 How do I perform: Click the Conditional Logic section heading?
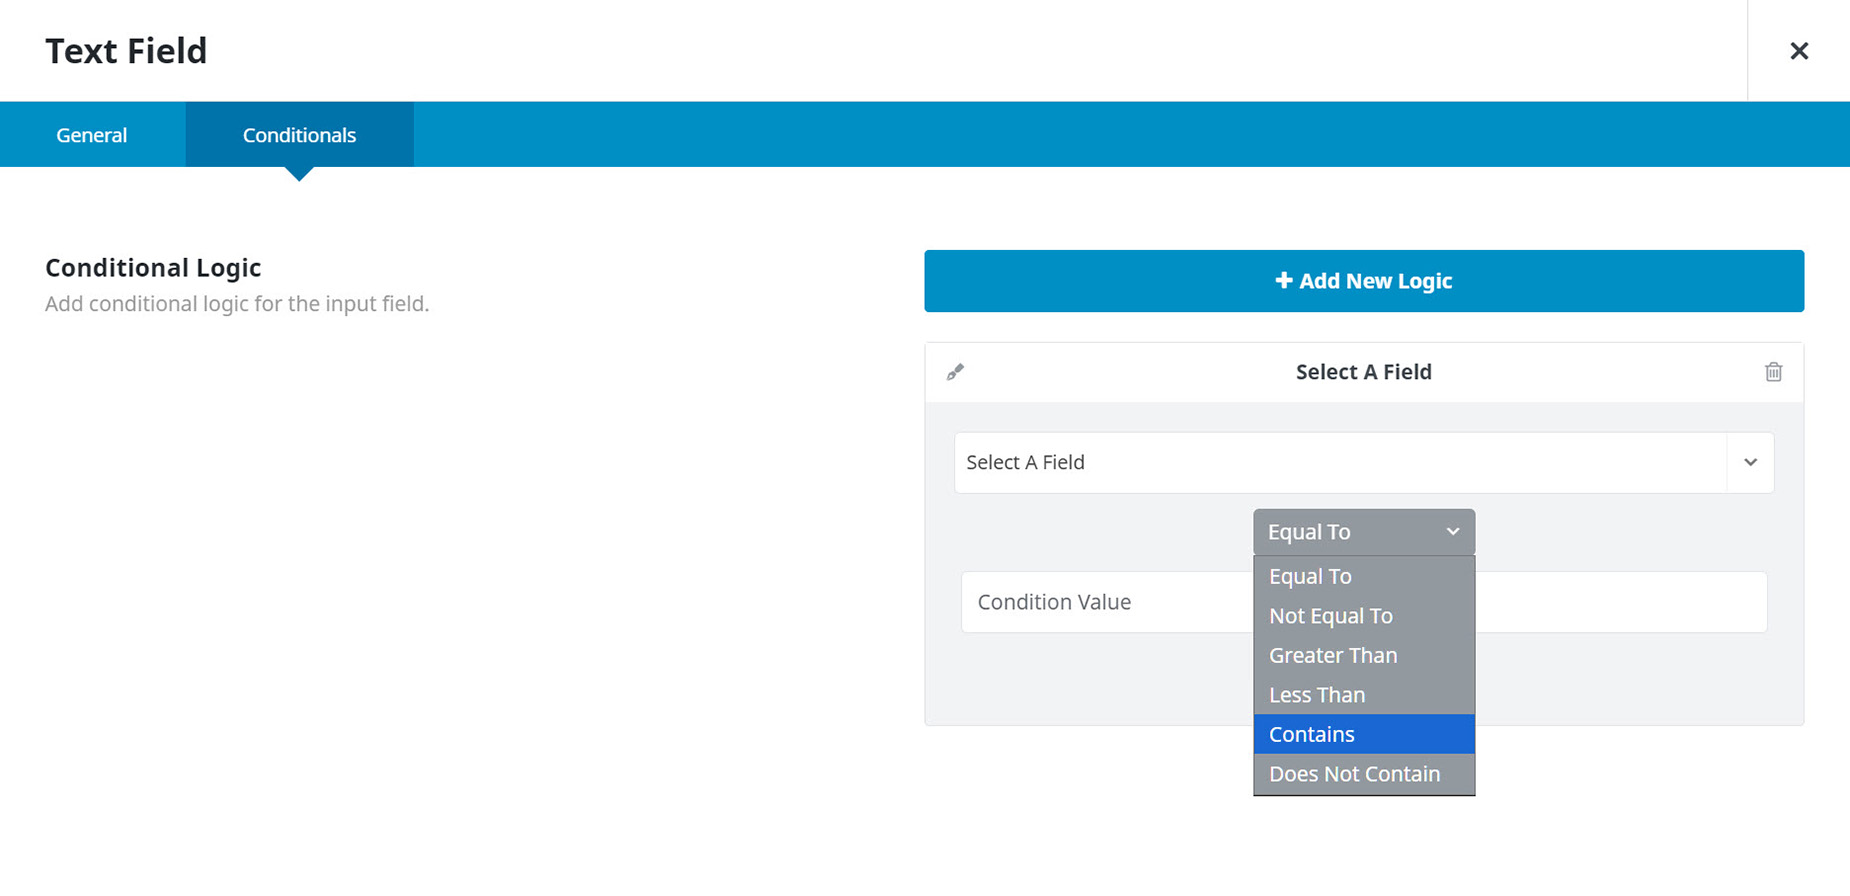point(153,268)
